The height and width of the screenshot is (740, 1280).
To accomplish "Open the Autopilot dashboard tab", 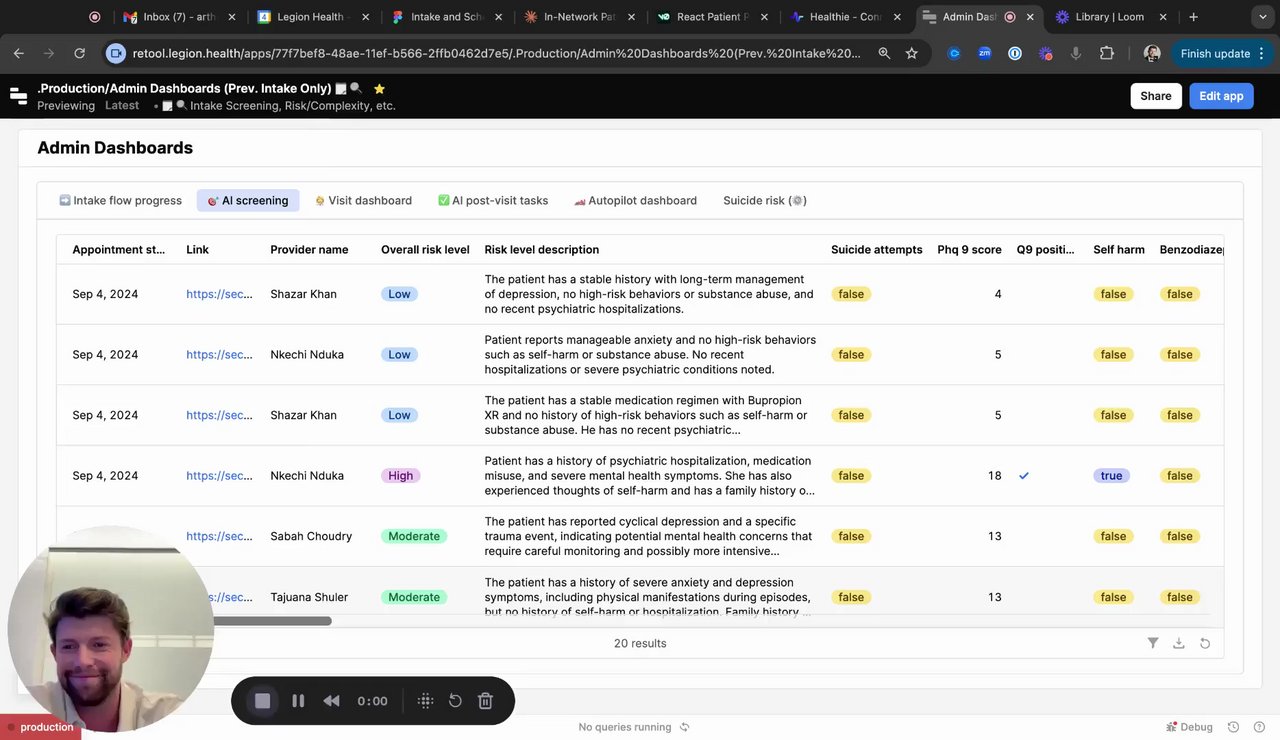I will 635,200.
